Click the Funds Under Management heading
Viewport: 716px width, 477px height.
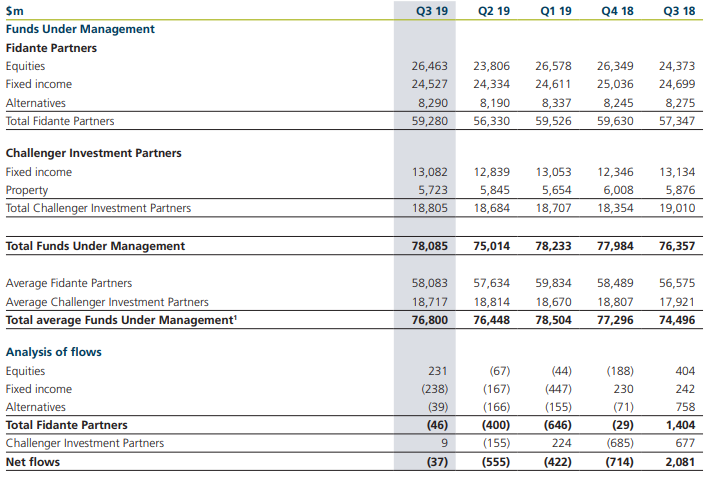(80, 29)
